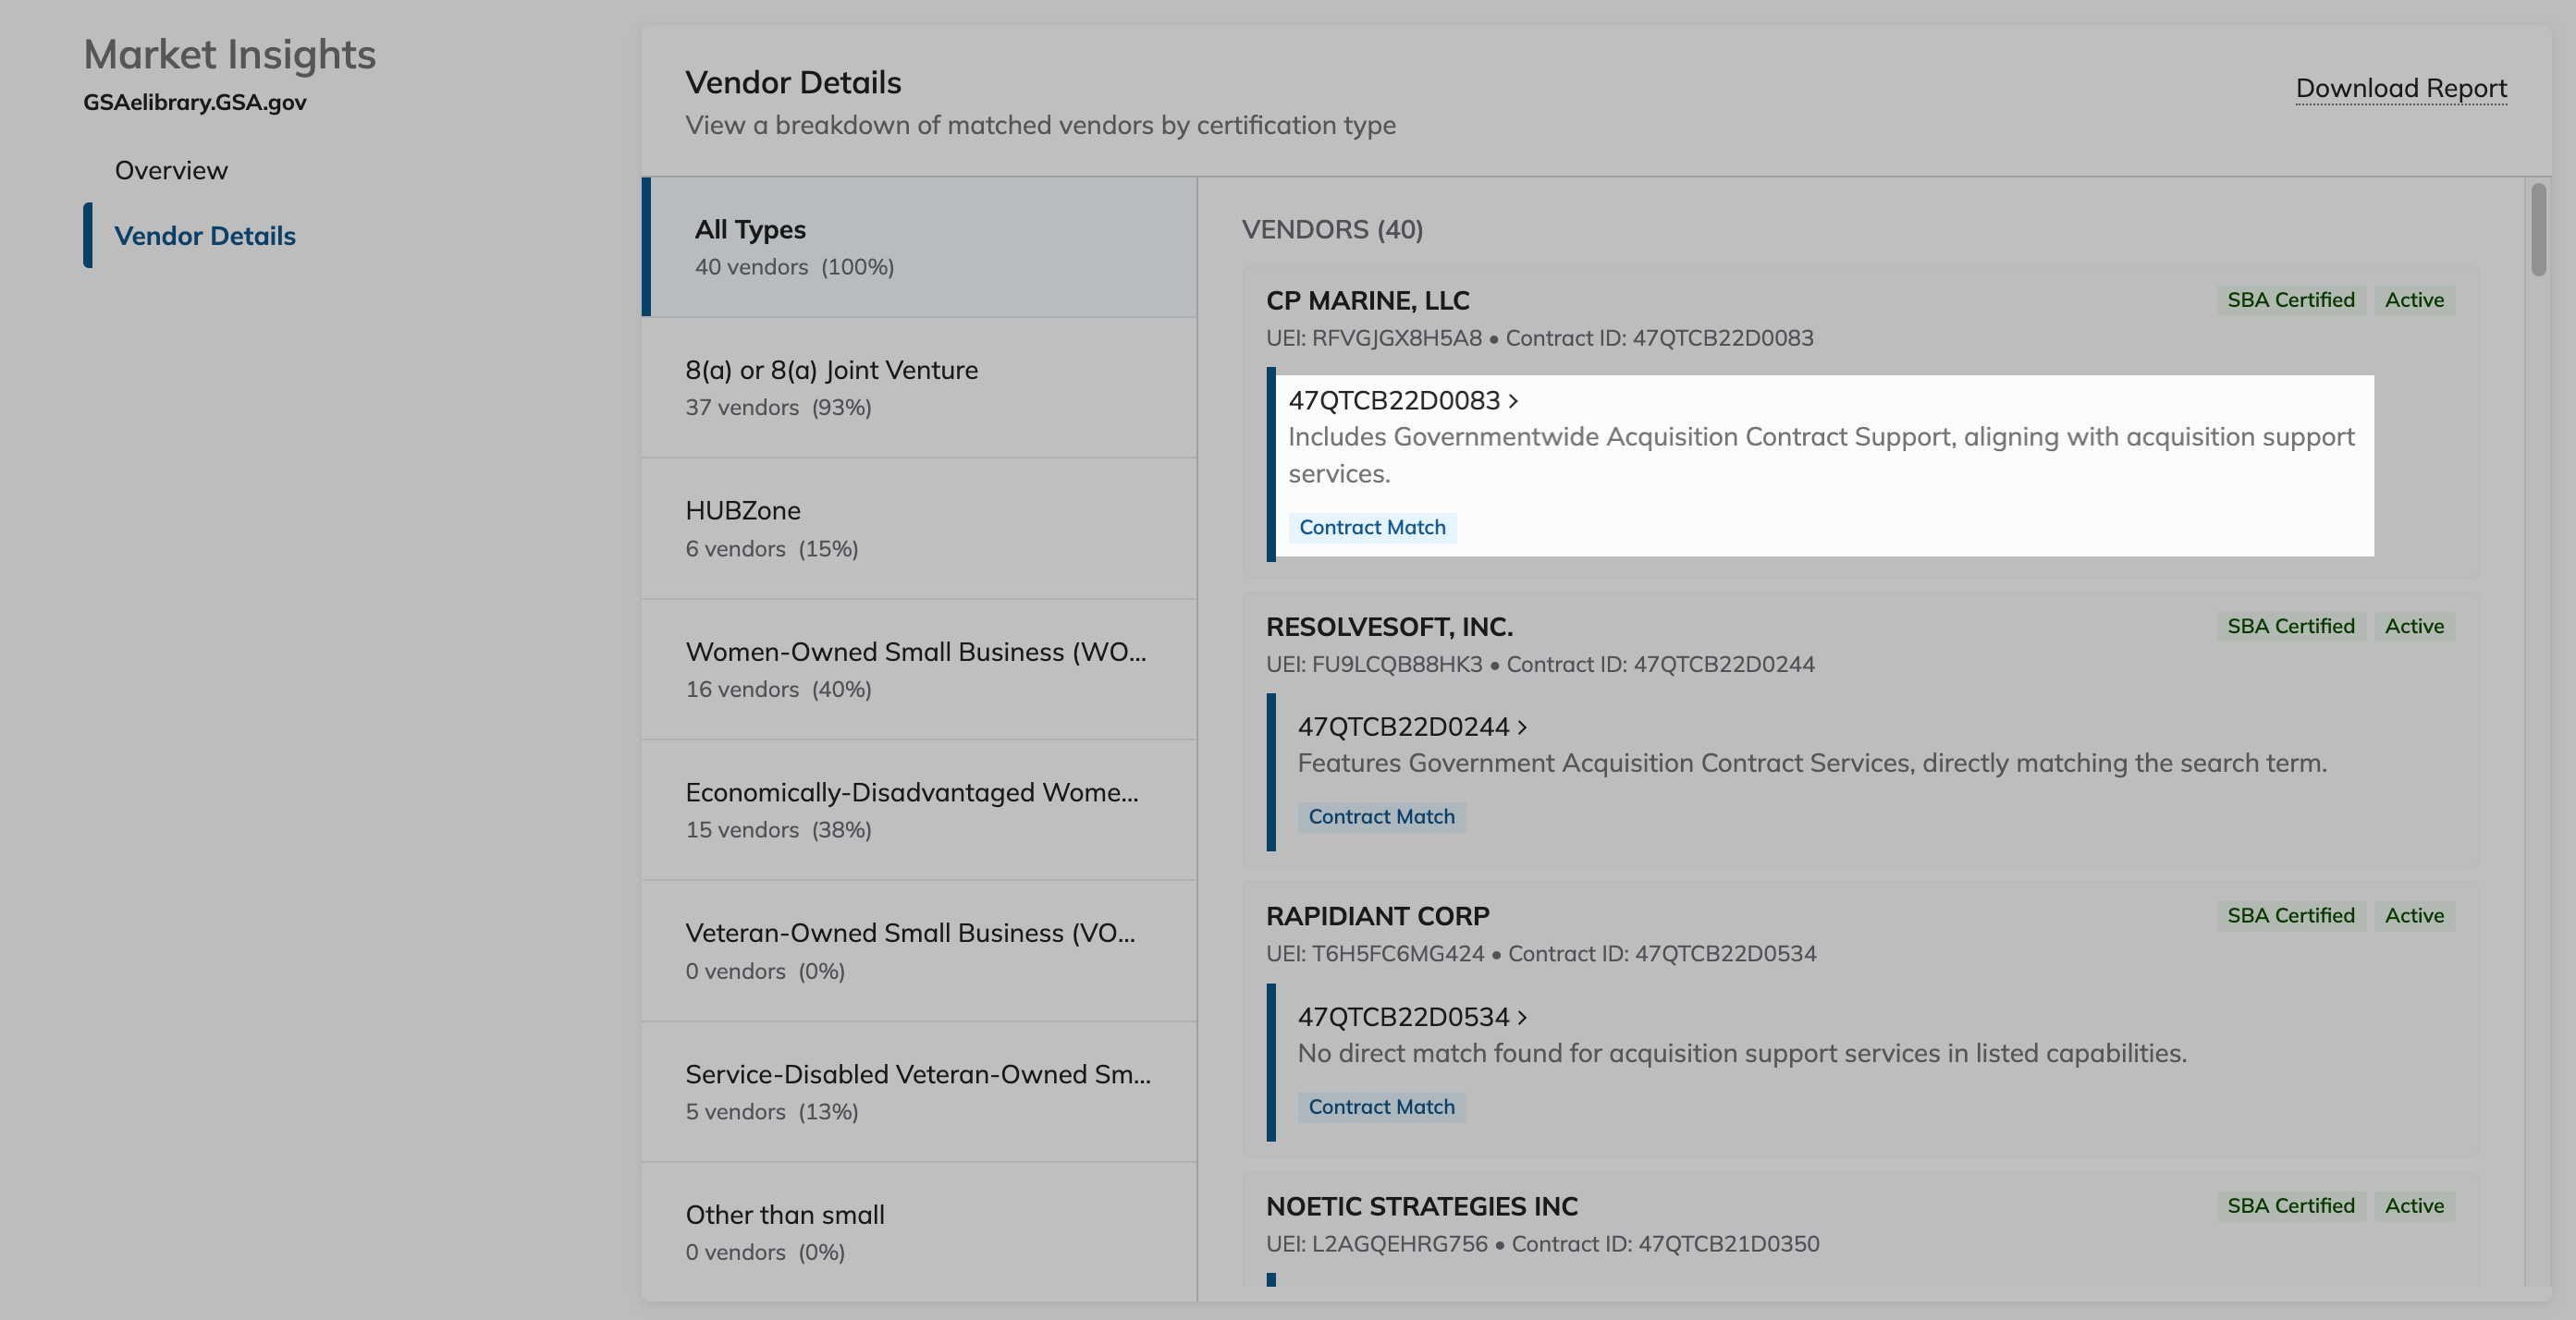Viewport: 2576px width, 1320px height.
Task: Click SBA Certified badge for CP MARINE
Action: click(2290, 300)
